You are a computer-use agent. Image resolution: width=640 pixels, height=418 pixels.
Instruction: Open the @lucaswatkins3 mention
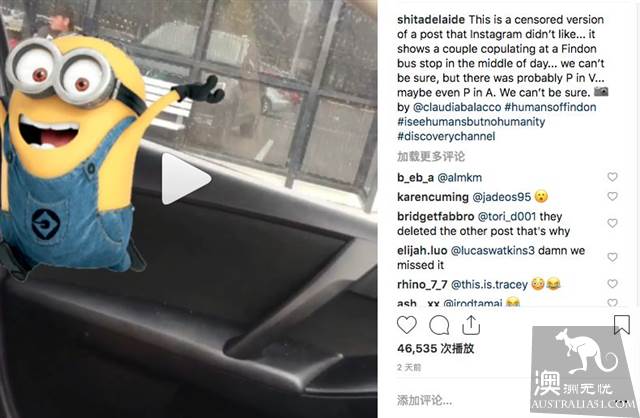pos(493,250)
